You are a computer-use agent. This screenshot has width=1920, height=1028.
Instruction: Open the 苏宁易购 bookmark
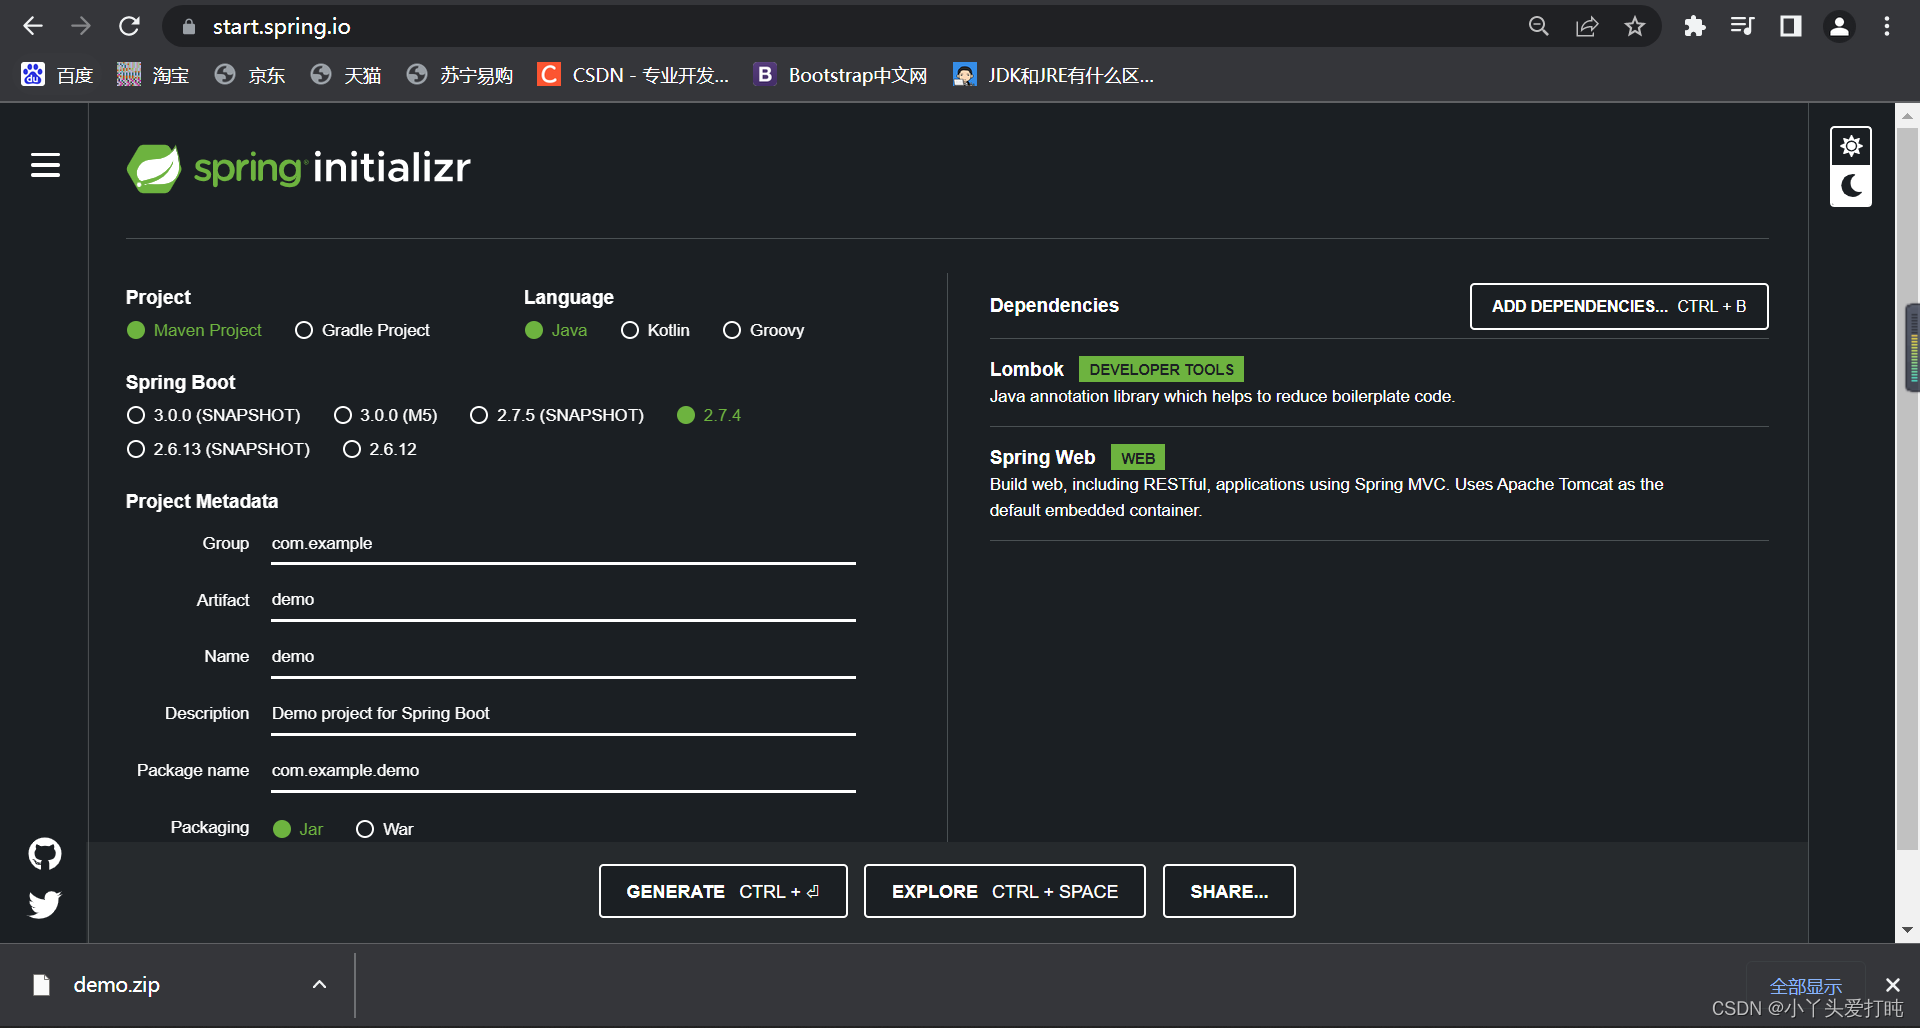tap(460, 75)
